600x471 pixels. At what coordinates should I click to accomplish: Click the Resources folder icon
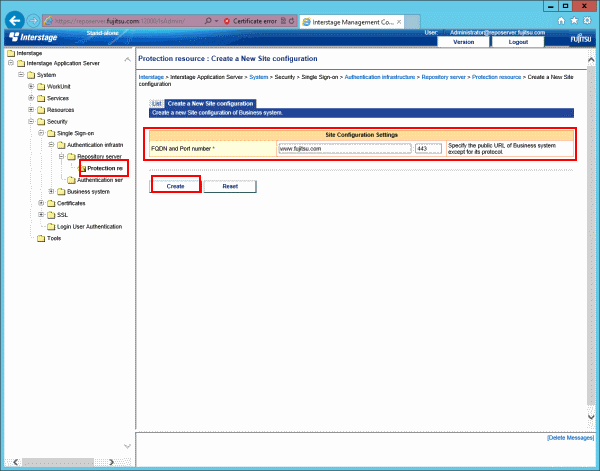click(41, 110)
